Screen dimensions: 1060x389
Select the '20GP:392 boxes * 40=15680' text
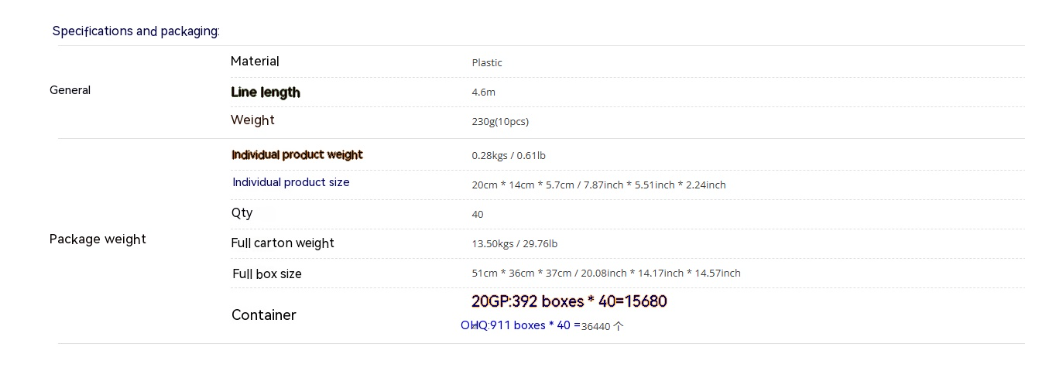[x=569, y=302]
